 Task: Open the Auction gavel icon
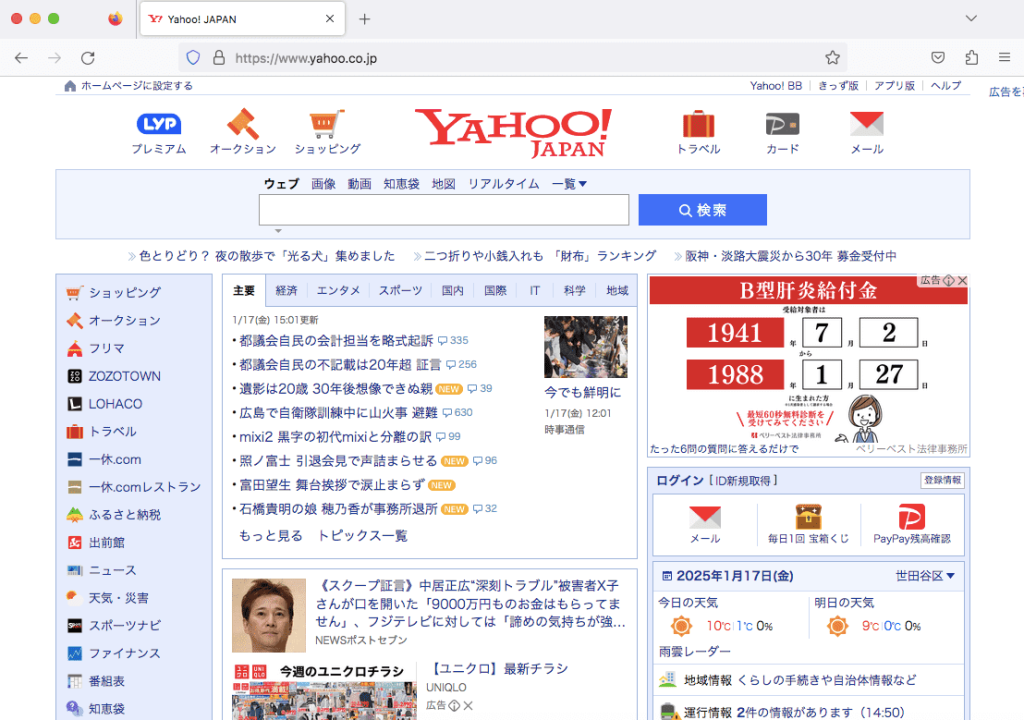click(242, 123)
